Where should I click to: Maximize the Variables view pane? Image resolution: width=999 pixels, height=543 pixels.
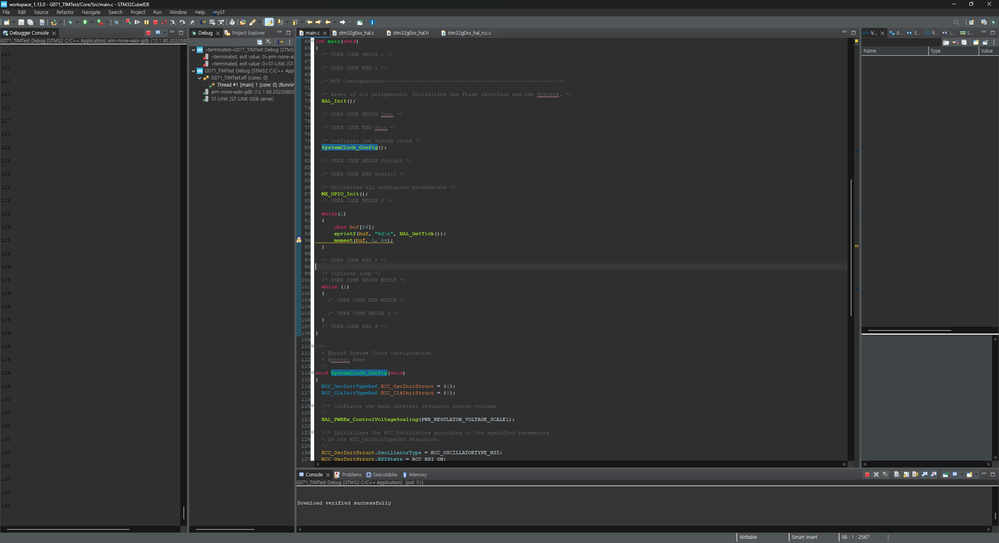pos(993,33)
